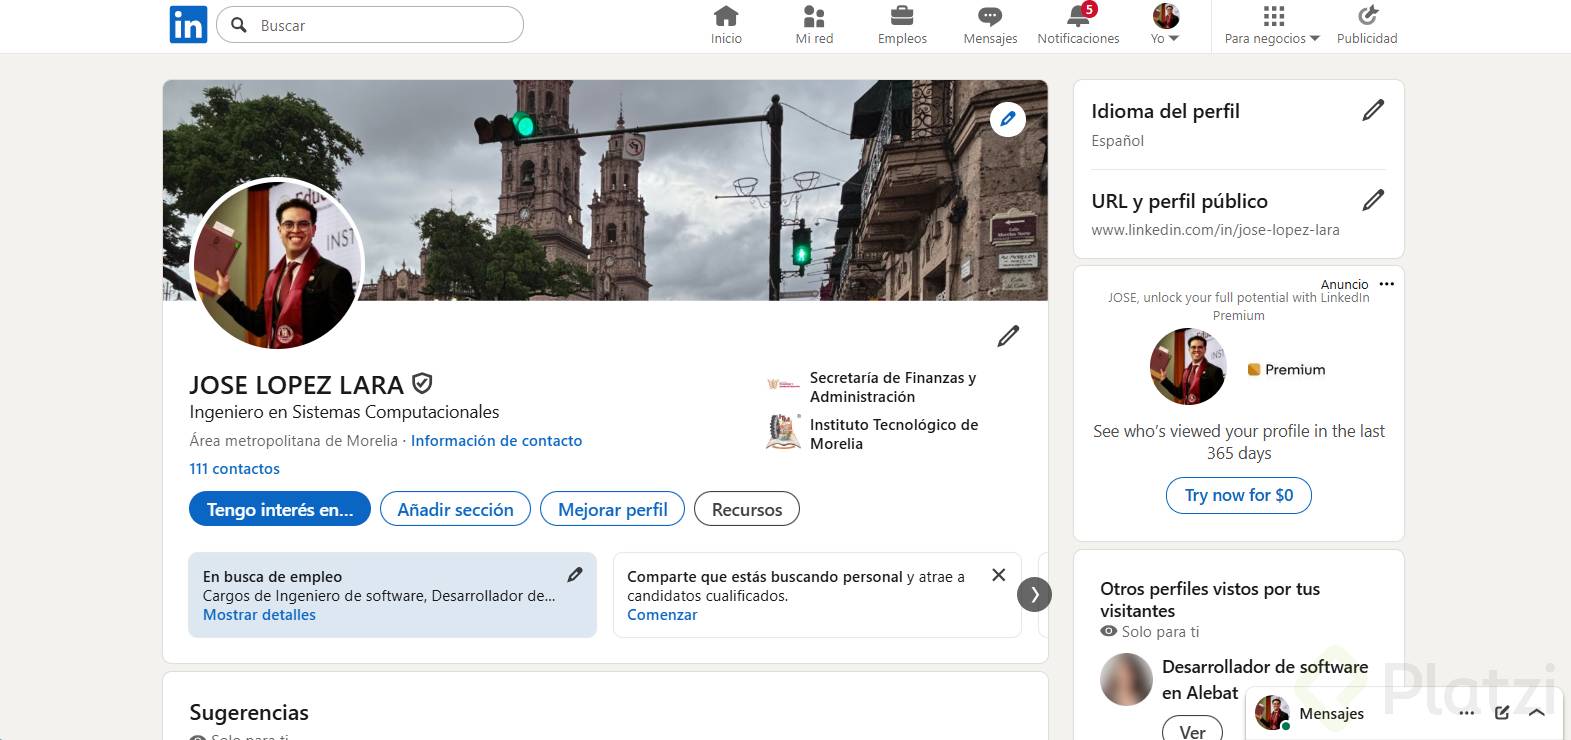The height and width of the screenshot is (740, 1571).
Task: Compose a new message icon
Action: coord(1502,713)
